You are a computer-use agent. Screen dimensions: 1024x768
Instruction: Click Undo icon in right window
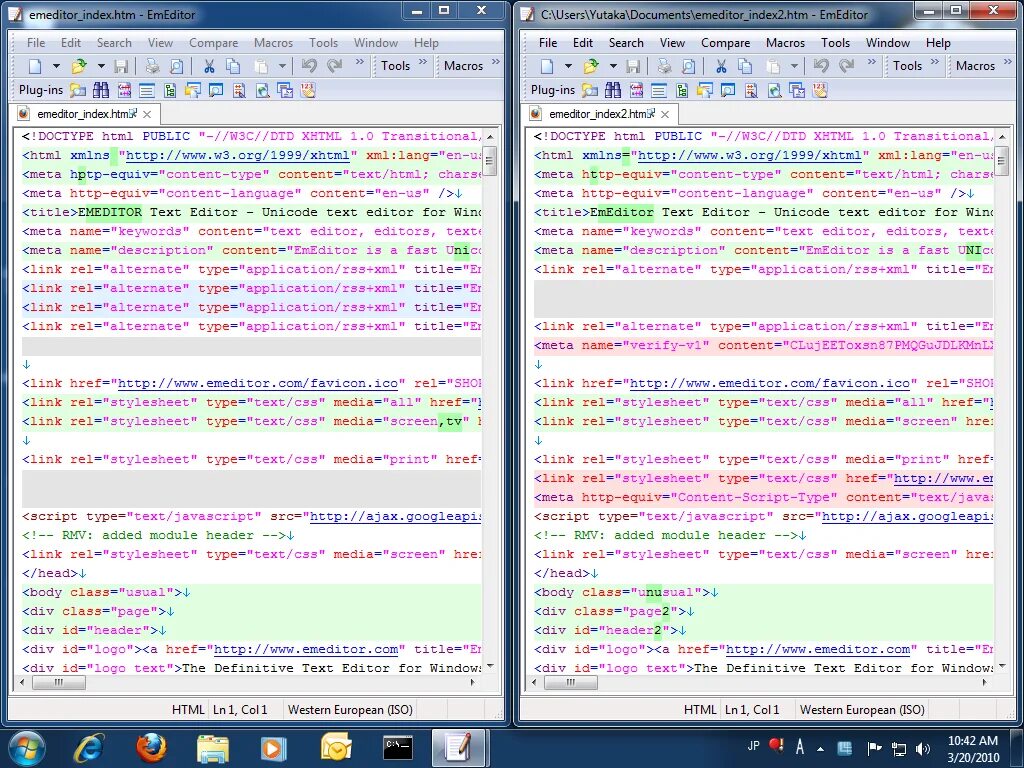coord(822,65)
